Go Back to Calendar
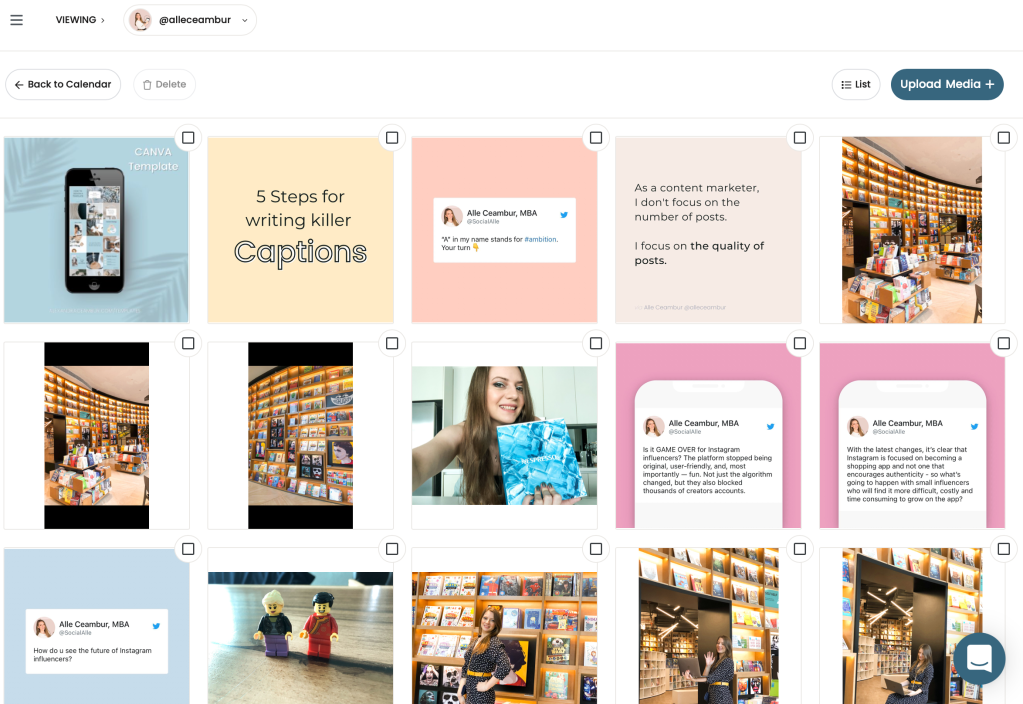The height and width of the screenshot is (704, 1023). 63,85
